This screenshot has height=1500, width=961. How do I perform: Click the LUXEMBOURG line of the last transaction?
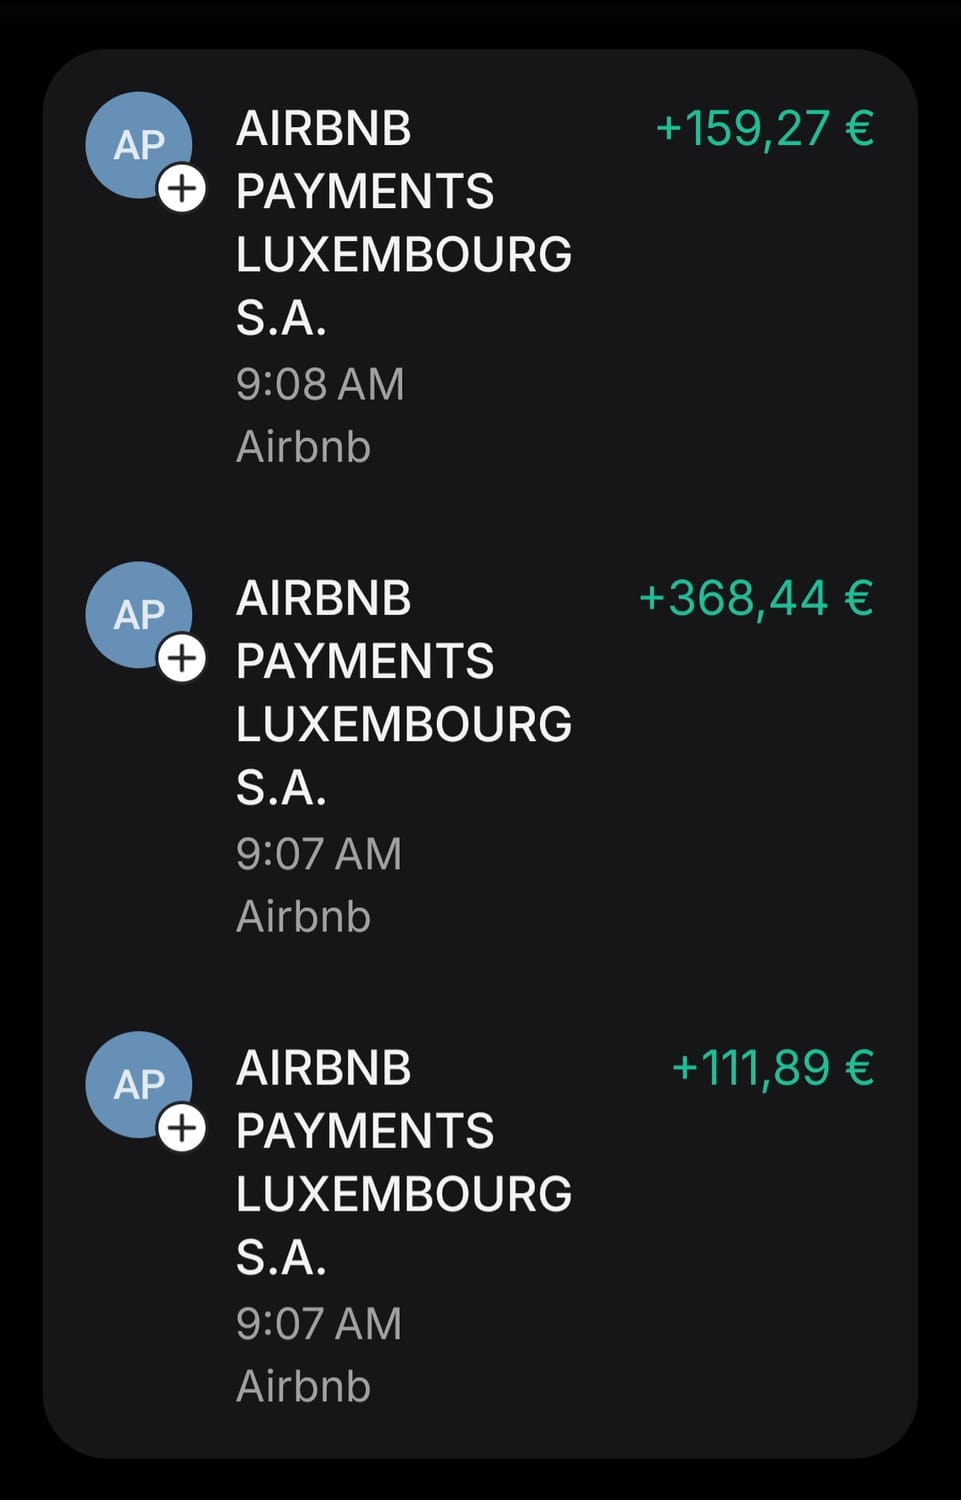click(x=403, y=1194)
